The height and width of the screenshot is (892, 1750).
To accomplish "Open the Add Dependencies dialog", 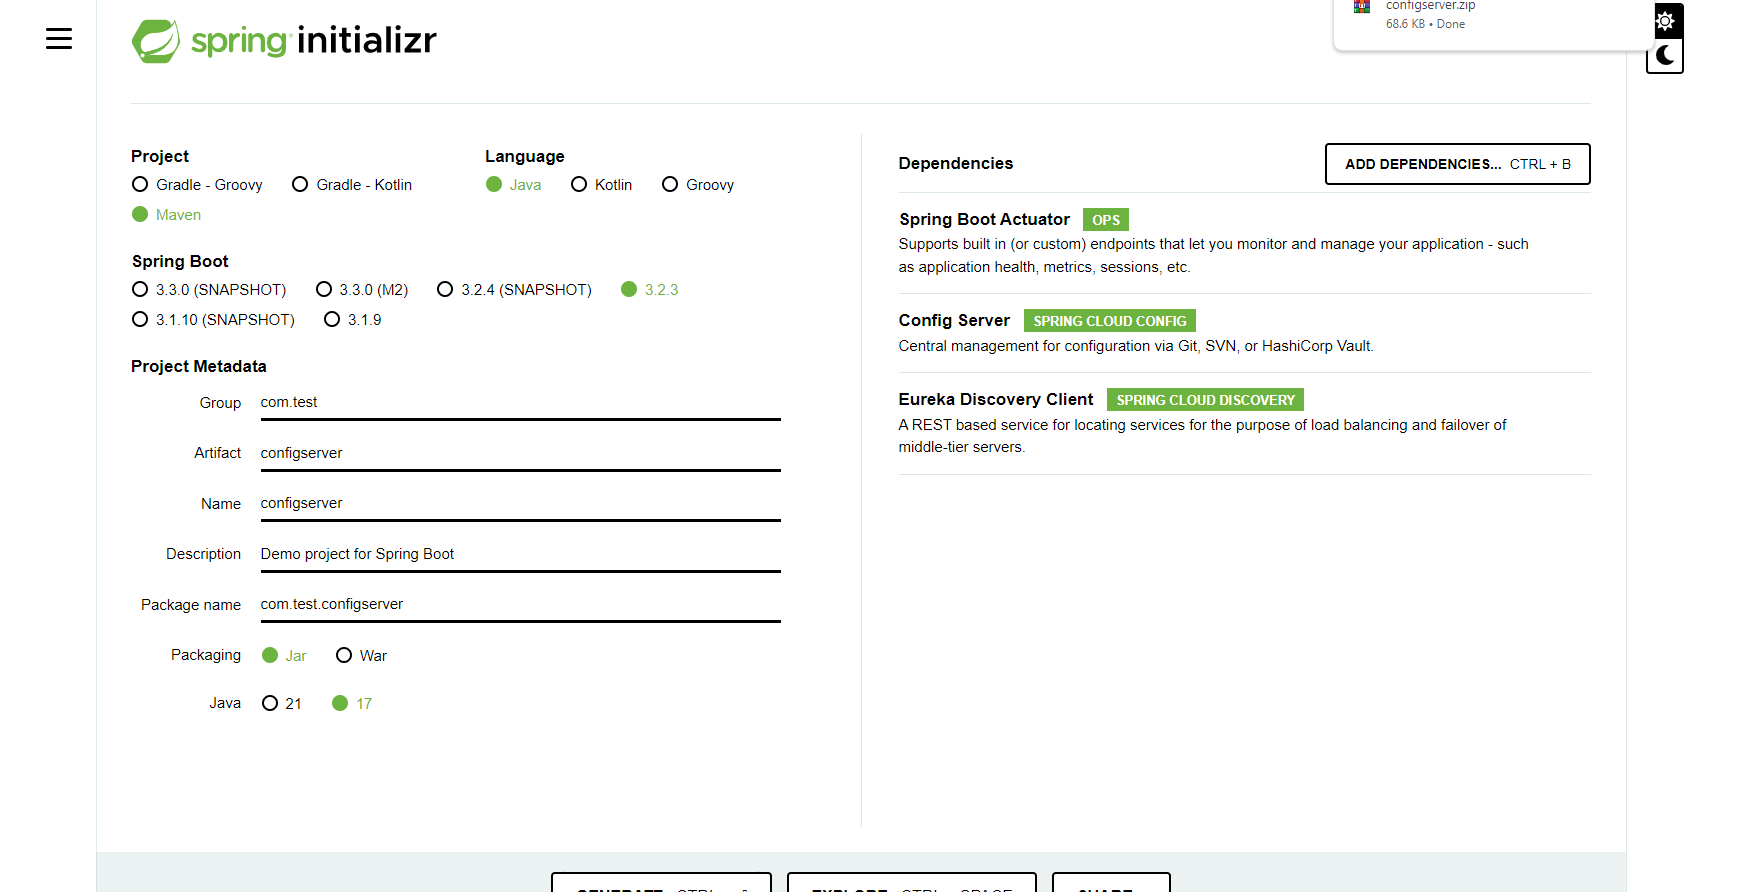I will (x=1457, y=164).
